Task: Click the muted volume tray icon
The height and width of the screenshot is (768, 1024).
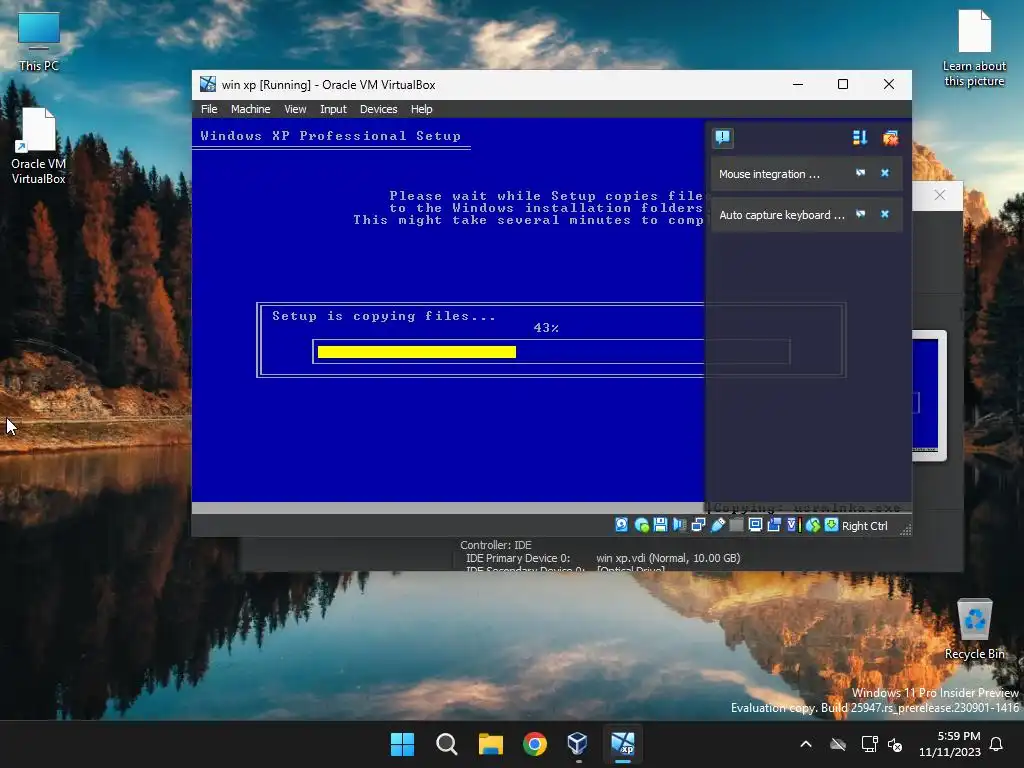Action: click(895, 744)
